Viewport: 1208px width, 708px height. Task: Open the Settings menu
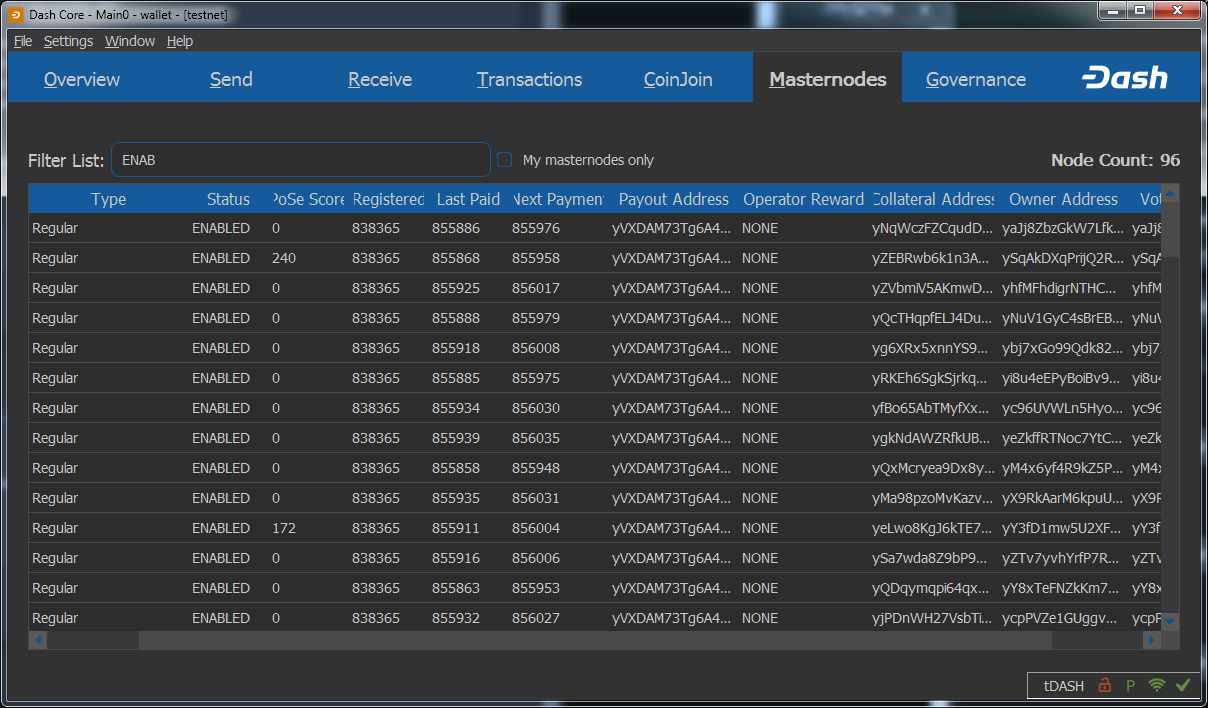coord(68,41)
